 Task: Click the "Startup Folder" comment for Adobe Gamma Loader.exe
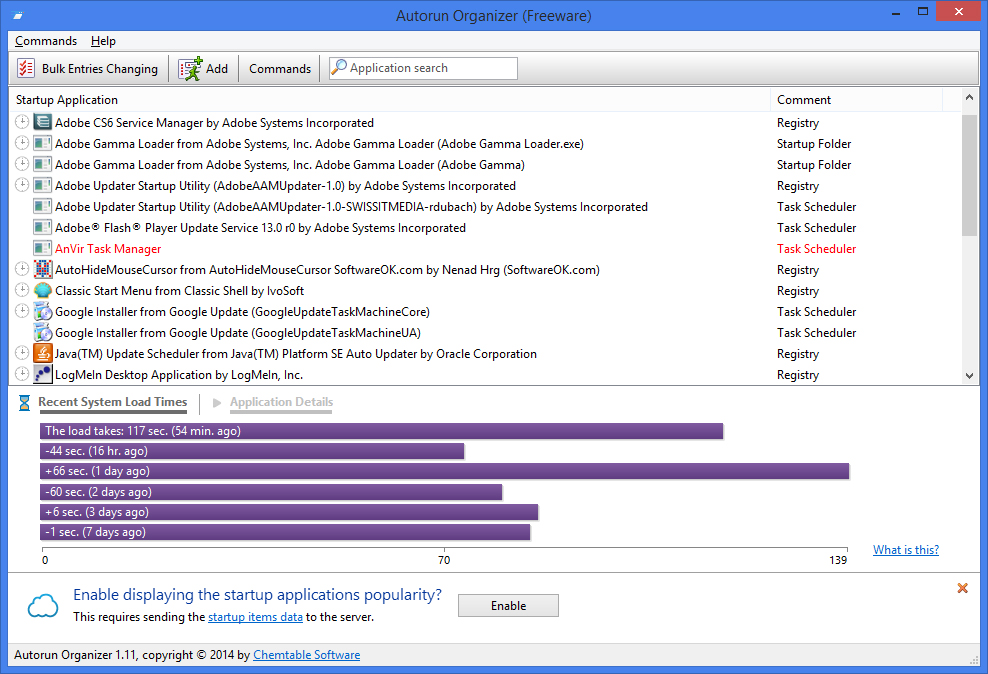pyautogui.click(x=814, y=144)
